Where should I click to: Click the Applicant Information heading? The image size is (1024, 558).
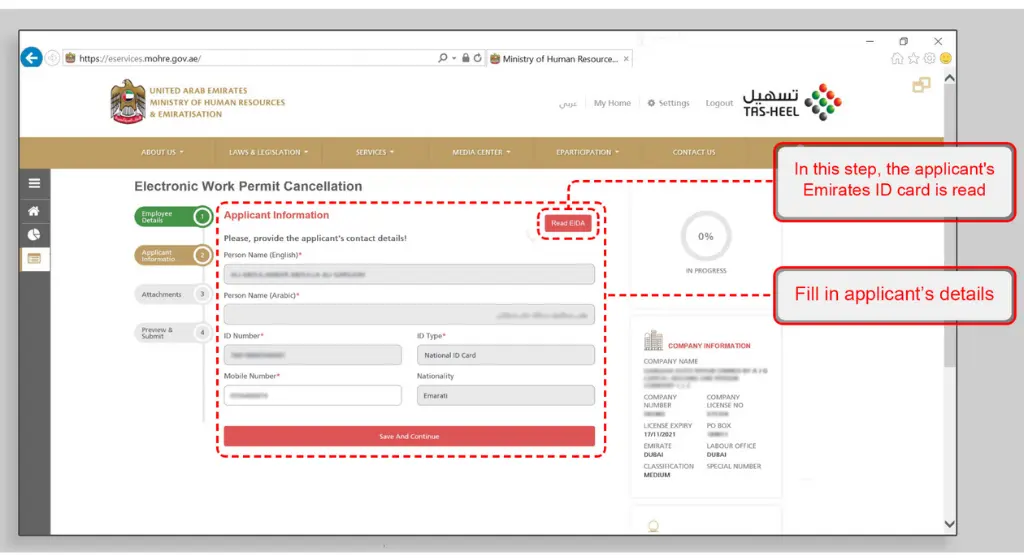[x=276, y=215]
